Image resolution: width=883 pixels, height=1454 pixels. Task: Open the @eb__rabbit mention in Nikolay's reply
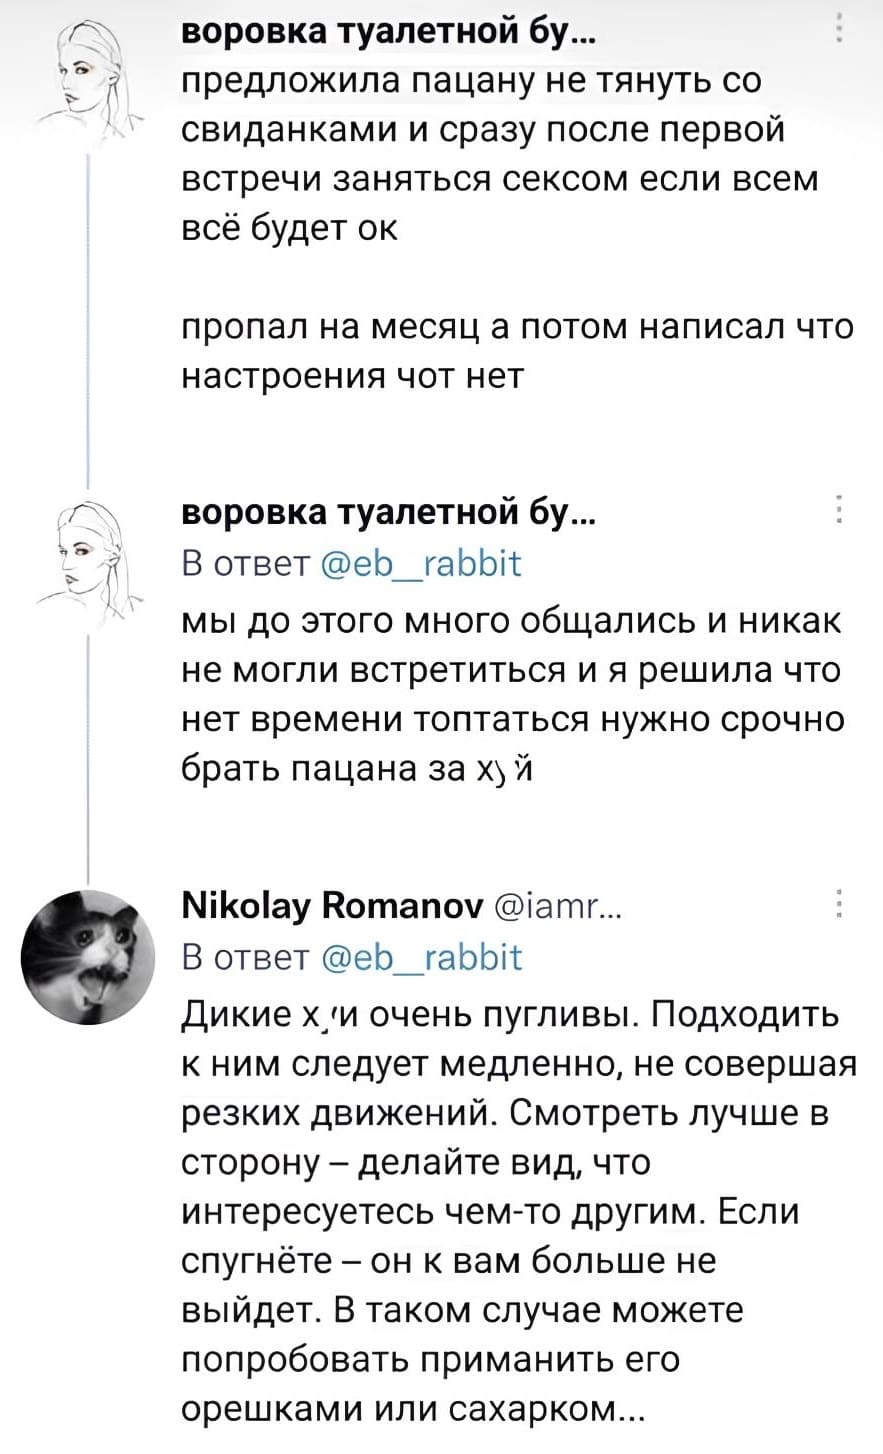tap(420, 958)
